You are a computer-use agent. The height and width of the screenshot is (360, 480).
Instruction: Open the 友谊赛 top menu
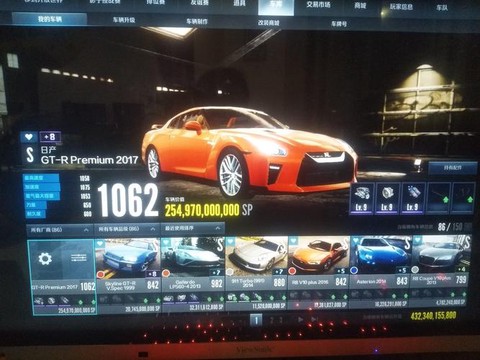[199, 3]
